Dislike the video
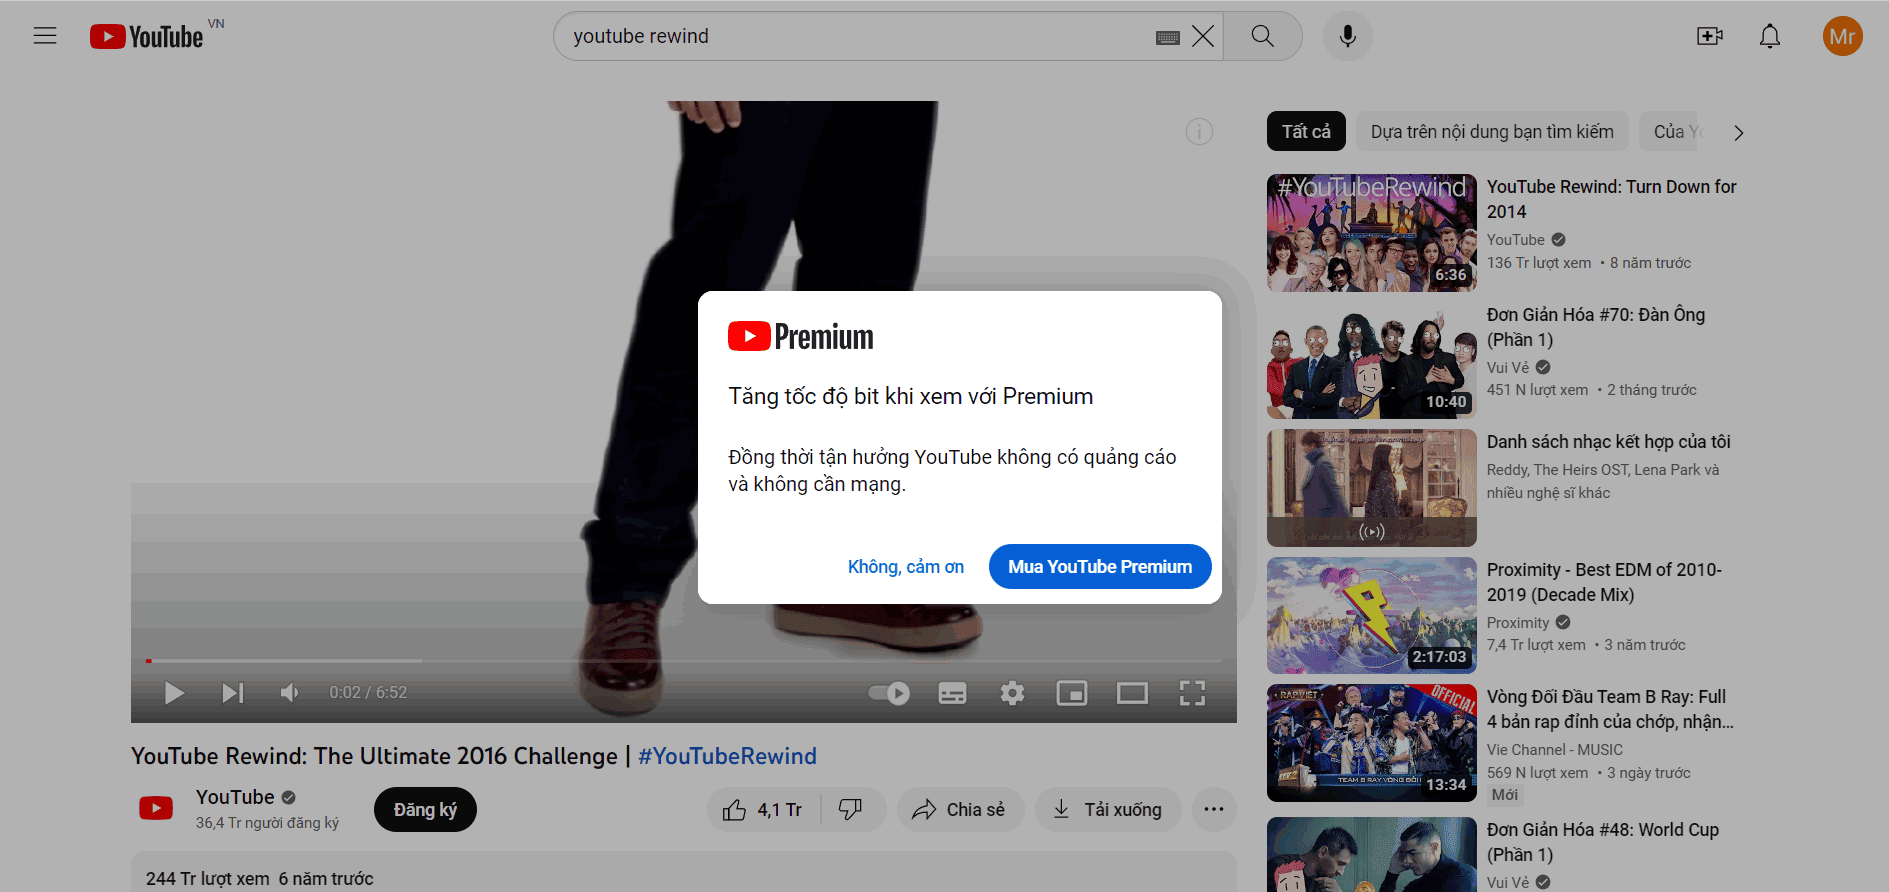Image resolution: width=1889 pixels, height=892 pixels. [x=851, y=810]
